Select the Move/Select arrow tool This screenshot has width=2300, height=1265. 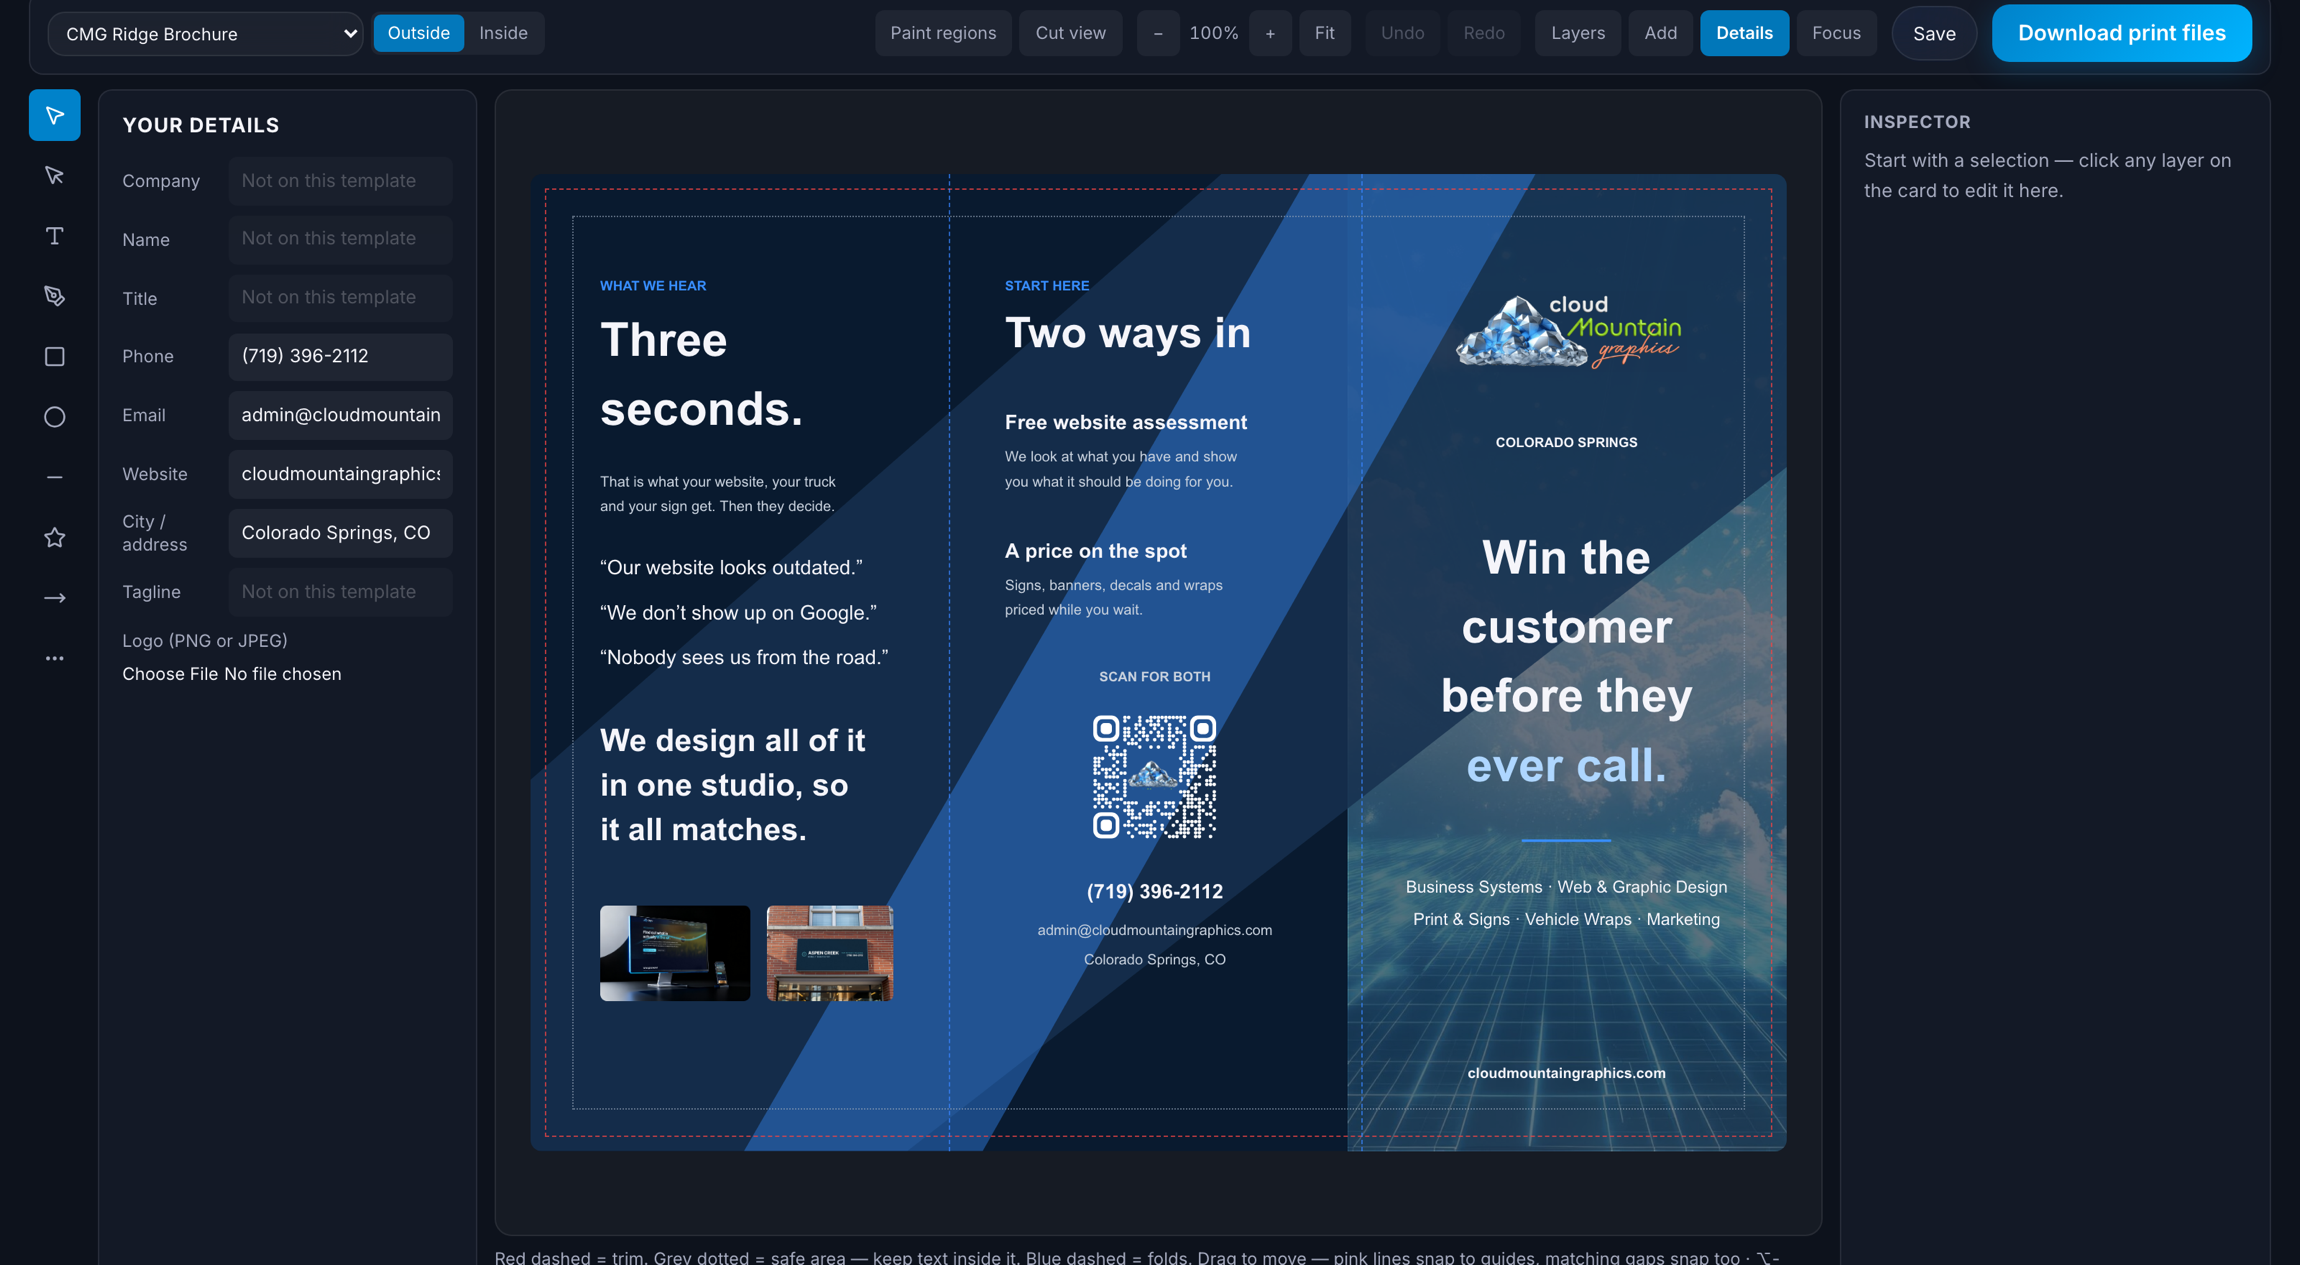click(x=55, y=116)
